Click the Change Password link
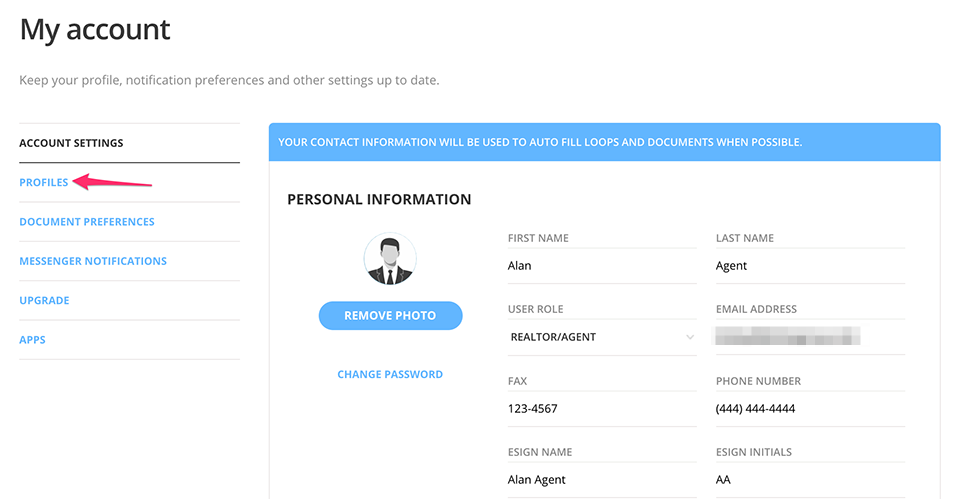 [390, 374]
